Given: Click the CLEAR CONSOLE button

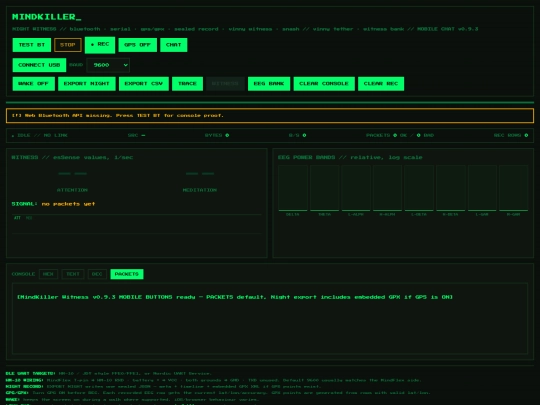Looking at the screenshot, I should tap(324, 84).
